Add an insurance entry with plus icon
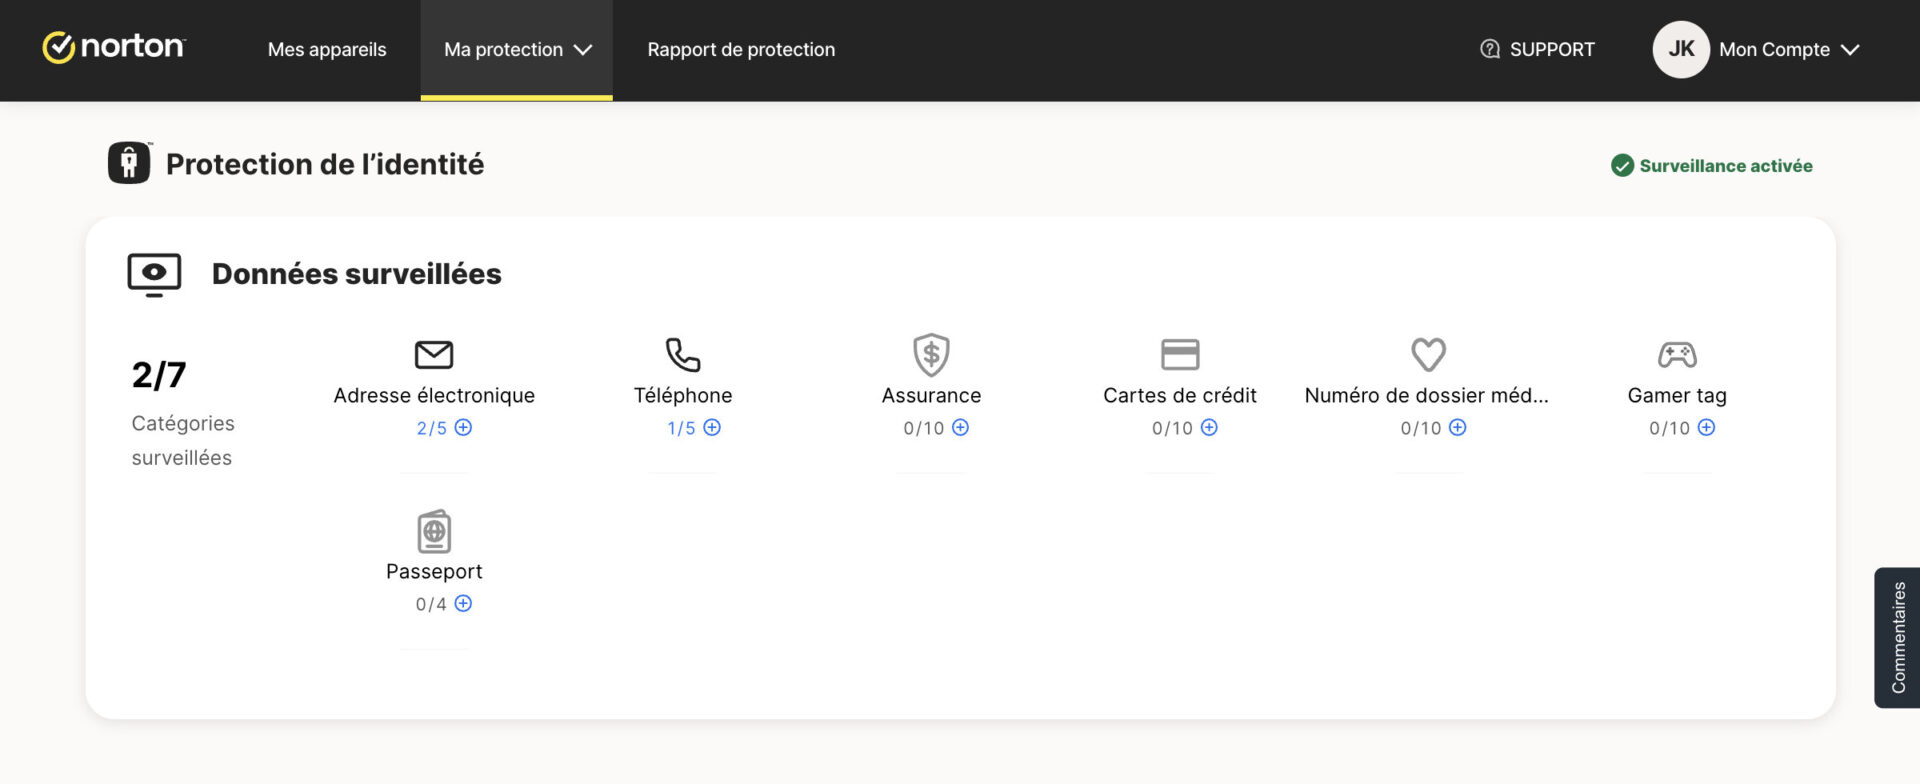This screenshot has height=784, width=1920. tap(960, 427)
